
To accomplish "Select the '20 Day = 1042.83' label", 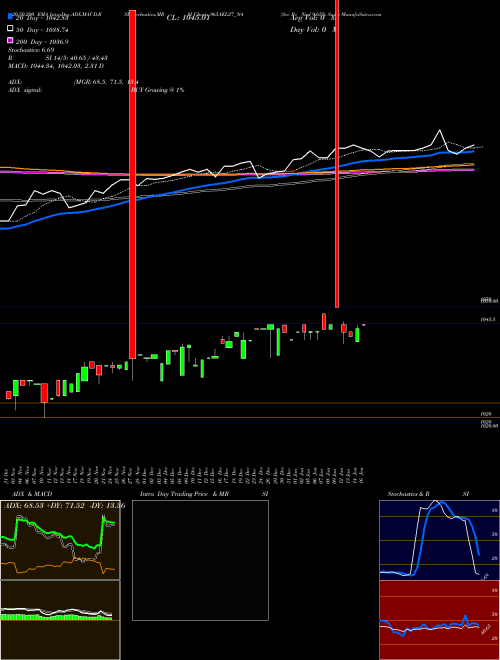I will [x=42, y=18].
